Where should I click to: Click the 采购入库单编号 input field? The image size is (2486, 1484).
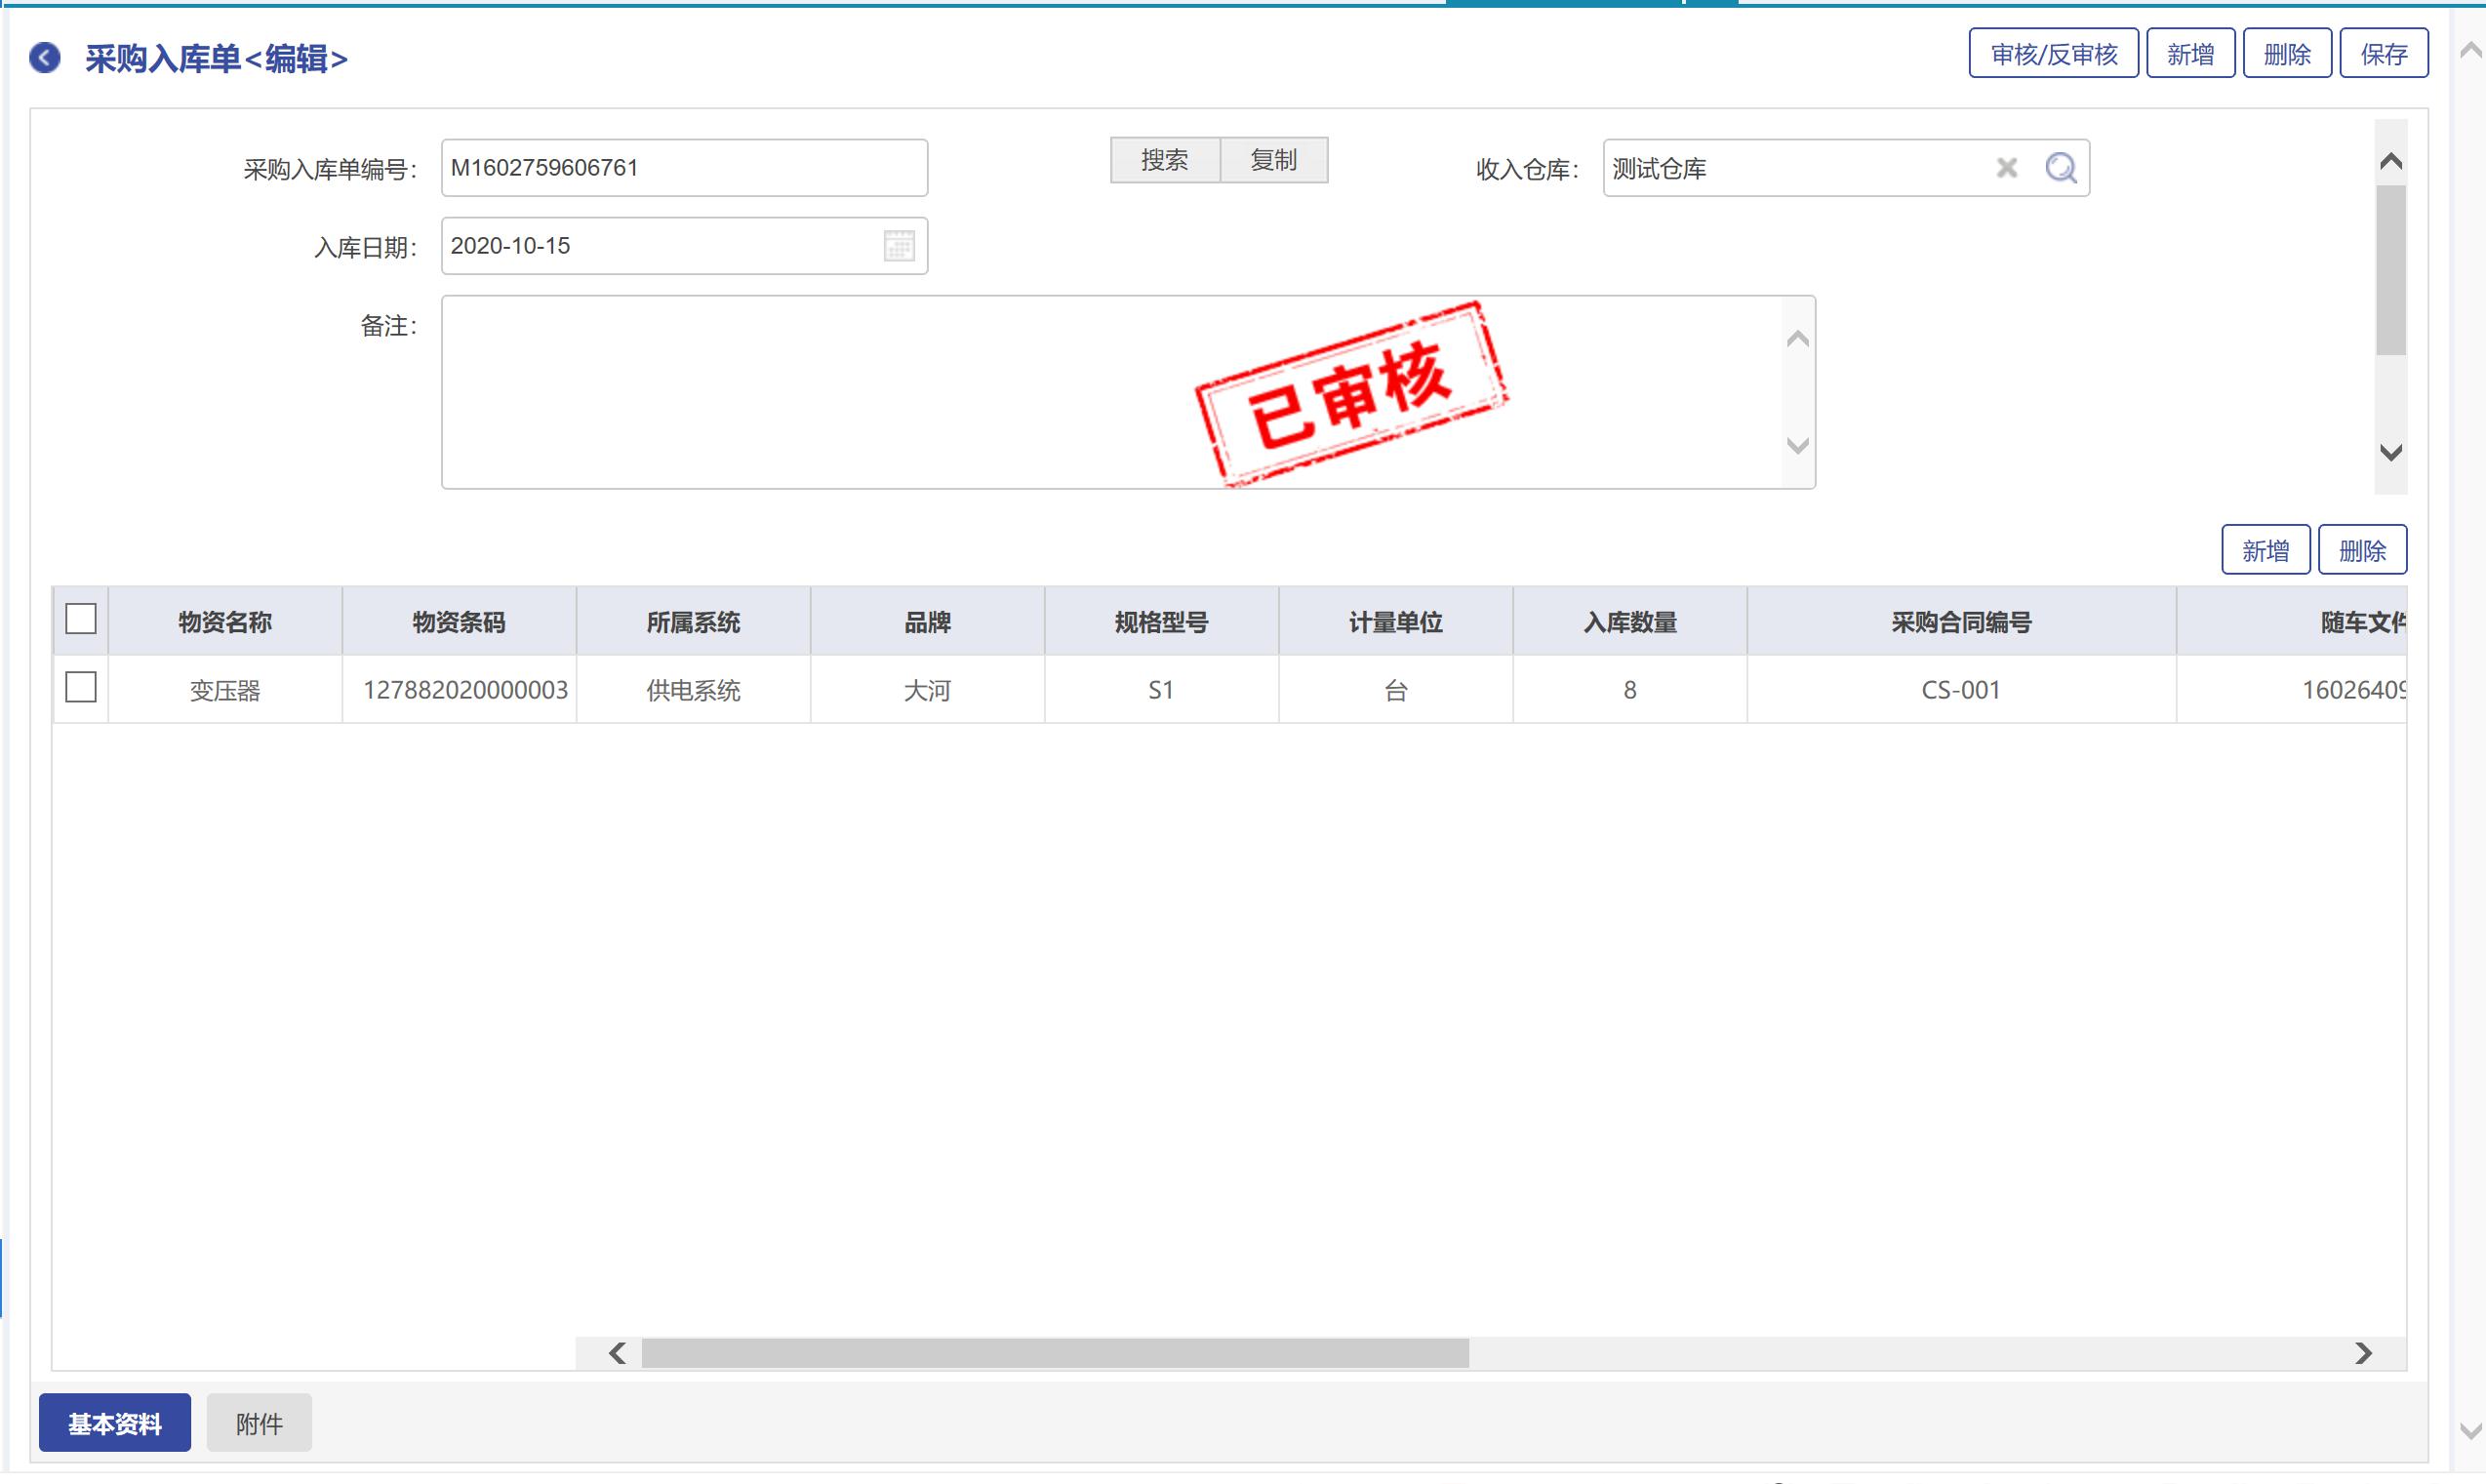click(x=684, y=168)
